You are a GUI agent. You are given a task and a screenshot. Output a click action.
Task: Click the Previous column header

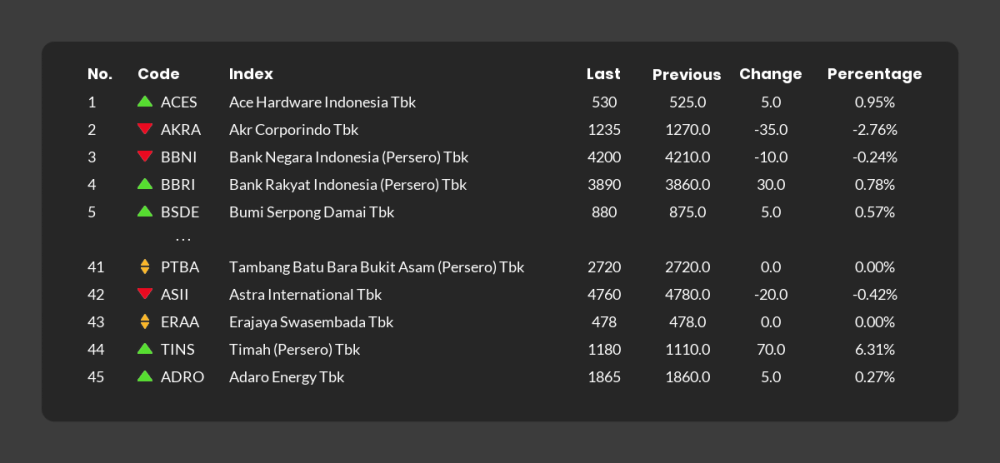tap(686, 75)
